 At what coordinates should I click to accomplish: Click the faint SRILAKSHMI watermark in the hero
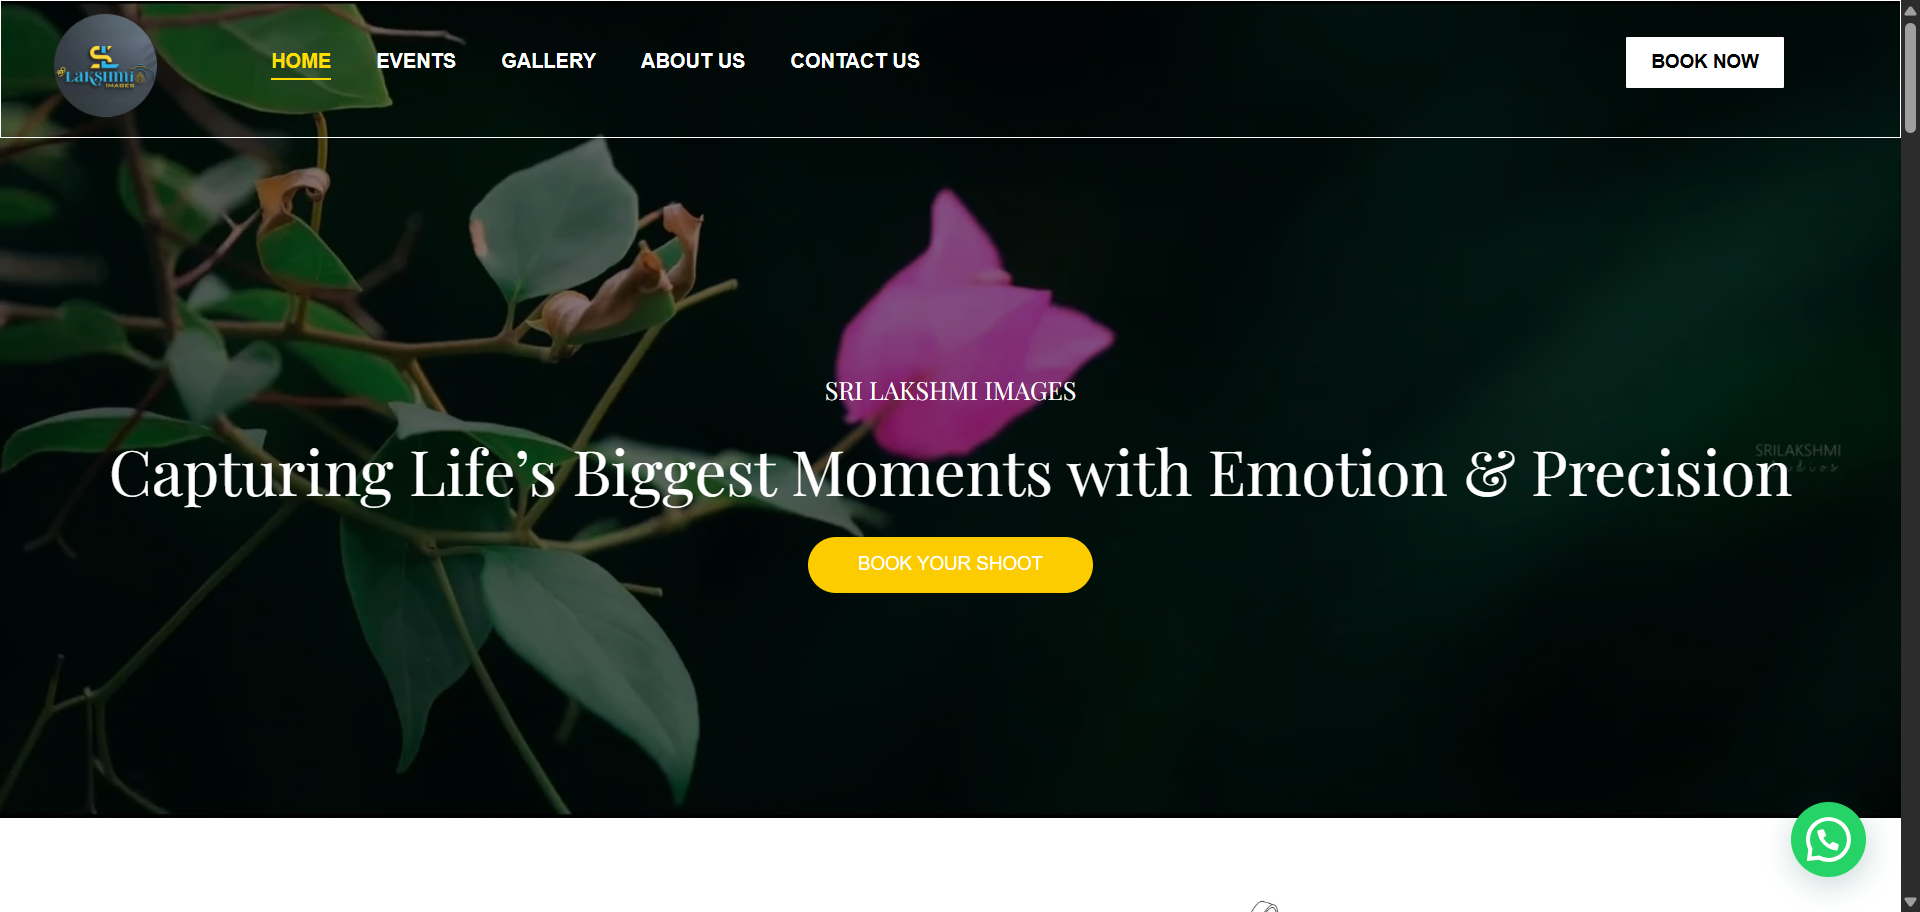point(1798,457)
